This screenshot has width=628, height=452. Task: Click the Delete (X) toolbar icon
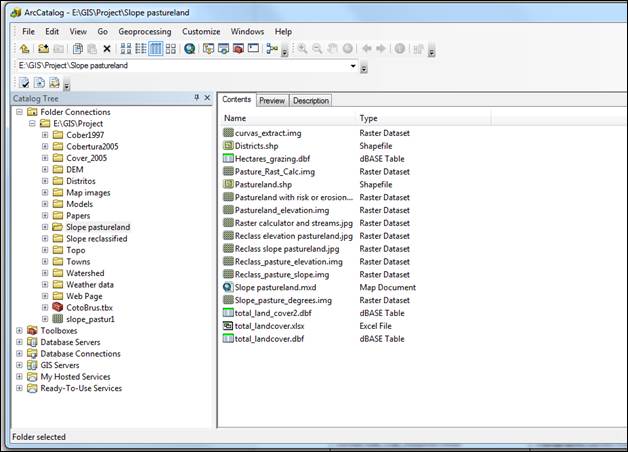[107, 48]
